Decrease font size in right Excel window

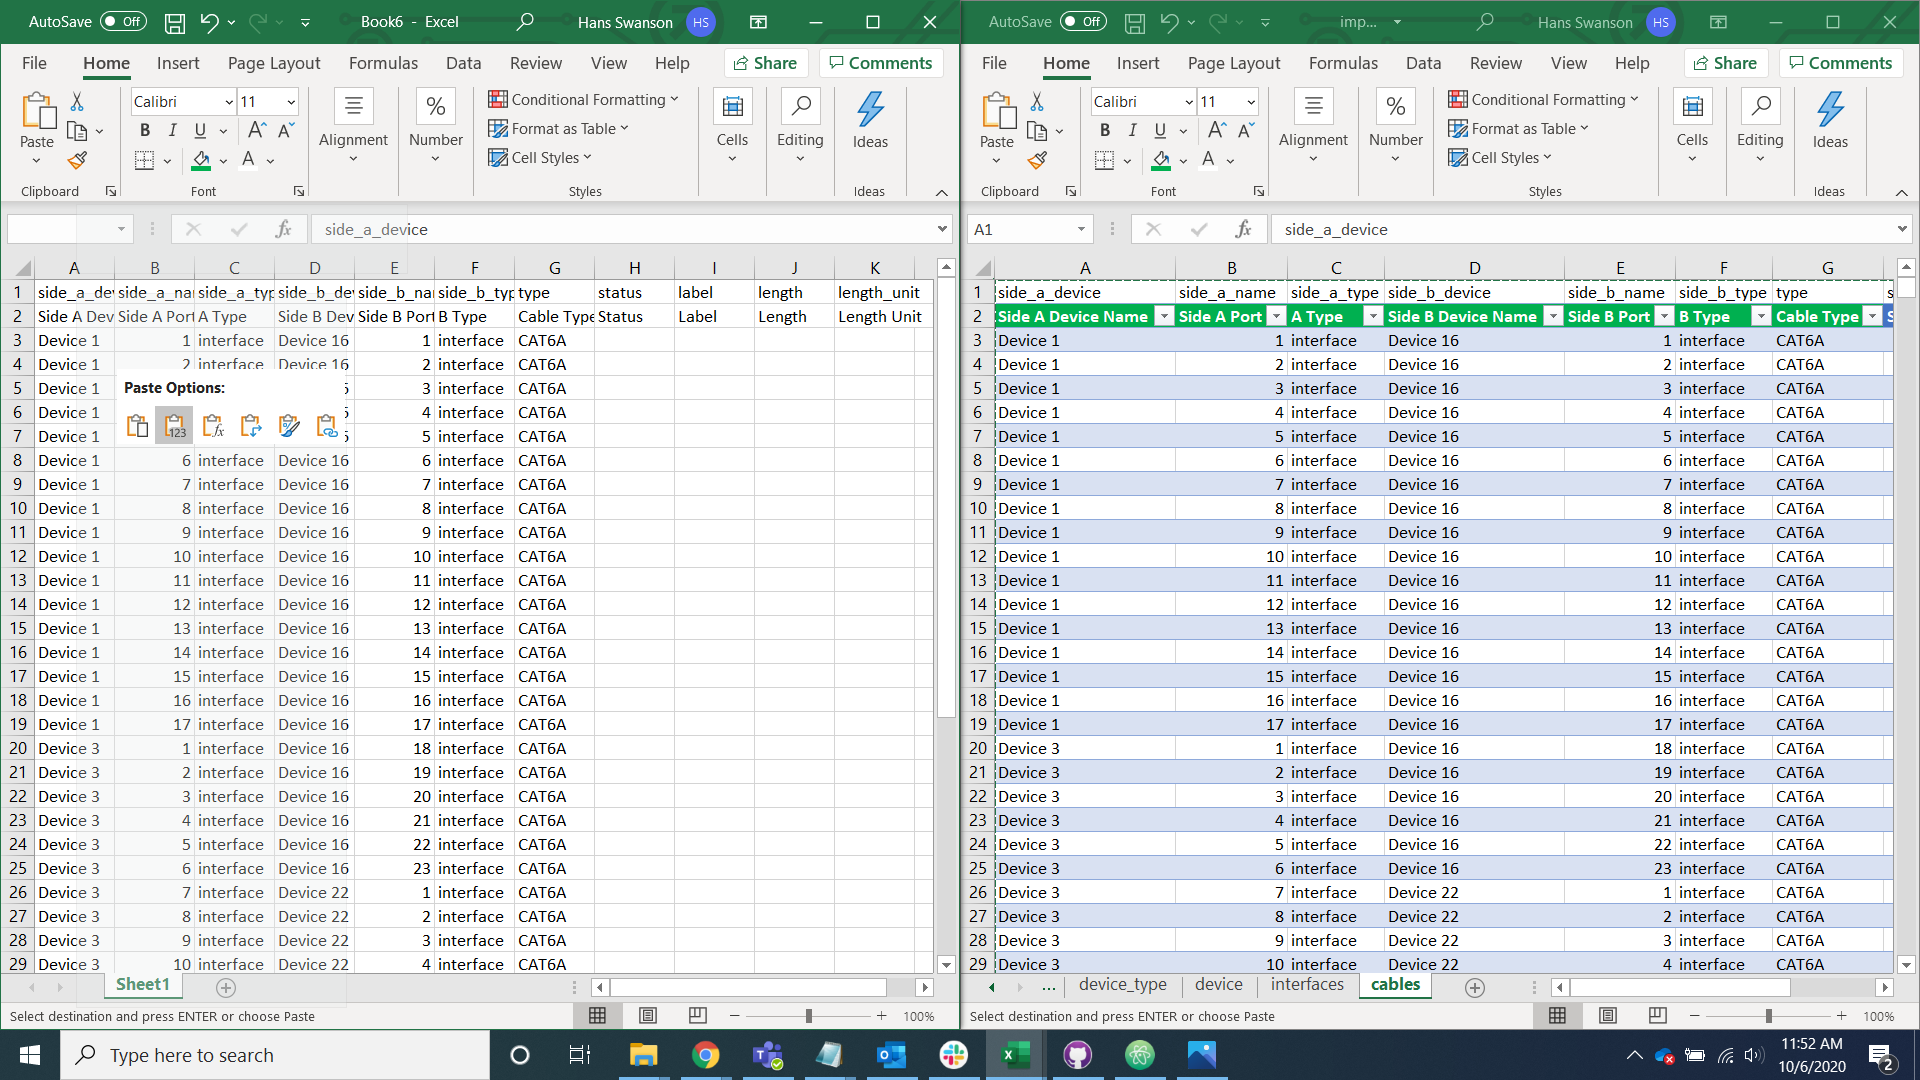tap(1246, 130)
